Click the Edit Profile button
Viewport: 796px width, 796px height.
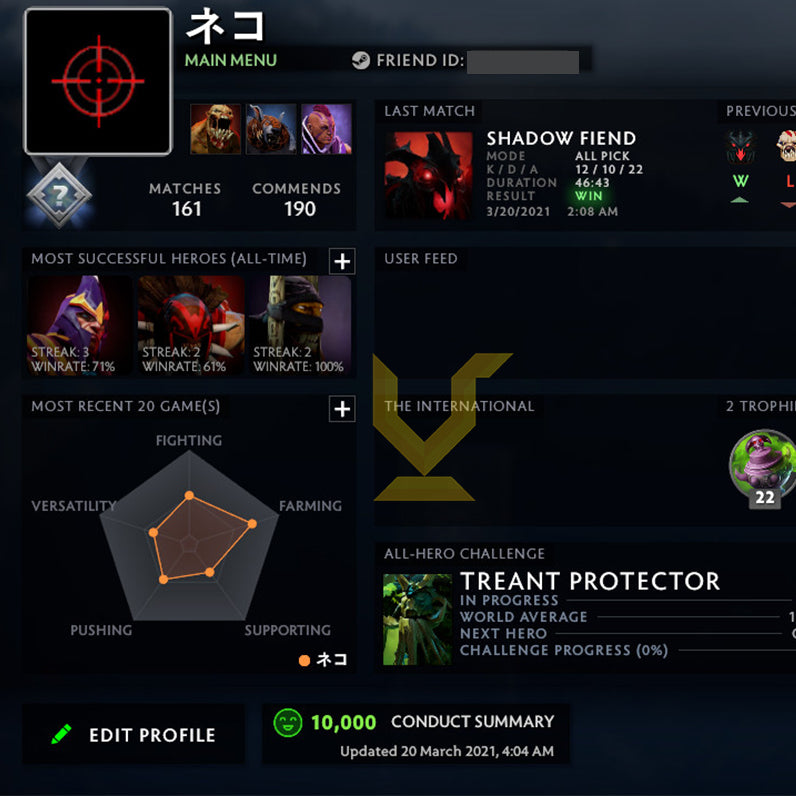134,734
